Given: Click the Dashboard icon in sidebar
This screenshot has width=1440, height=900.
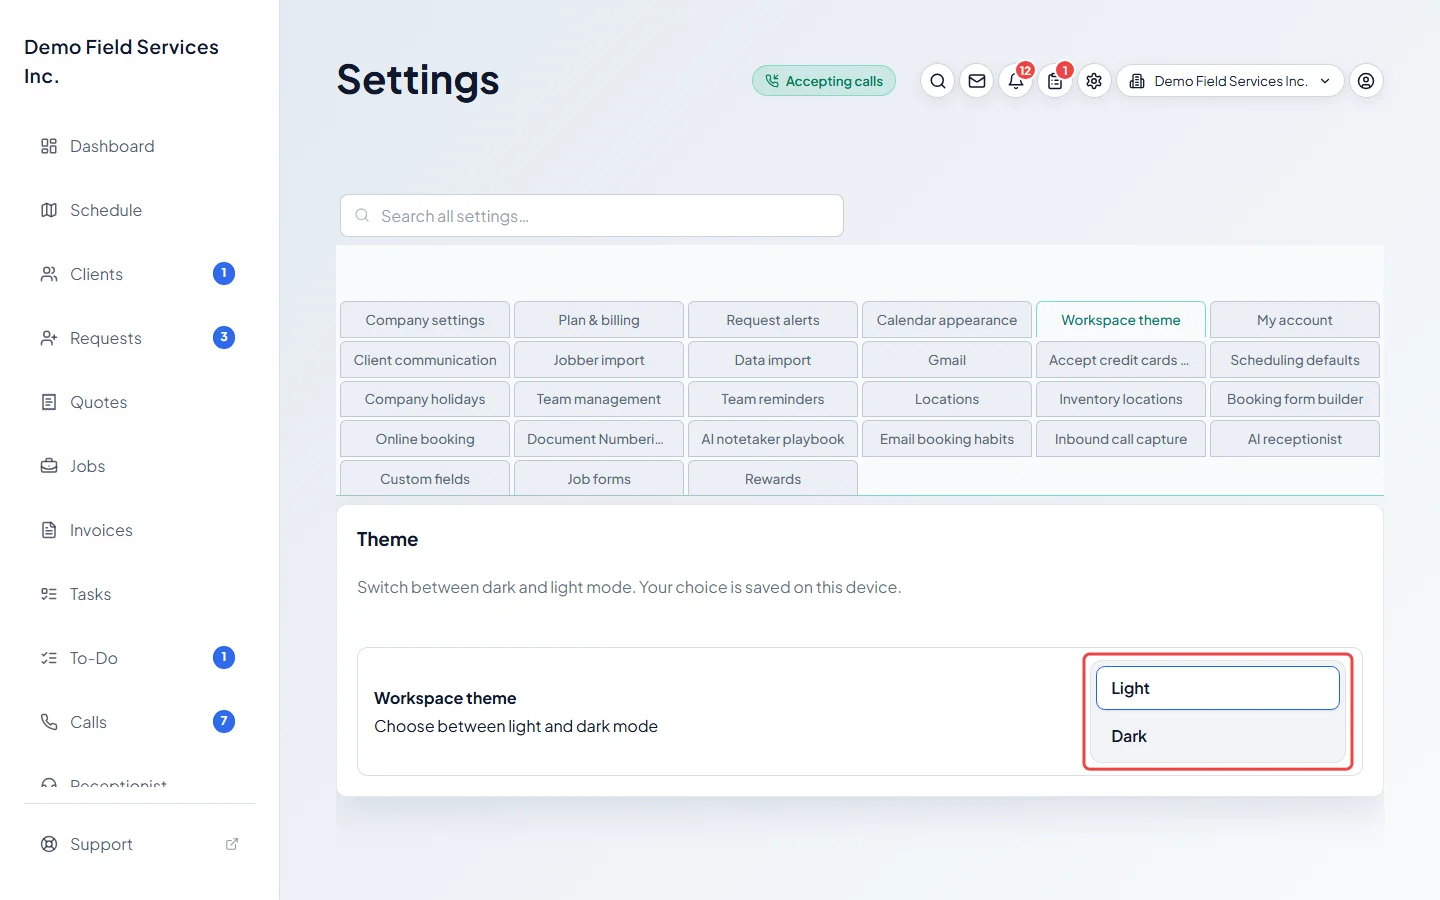Looking at the screenshot, I should pyautogui.click(x=49, y=146).
